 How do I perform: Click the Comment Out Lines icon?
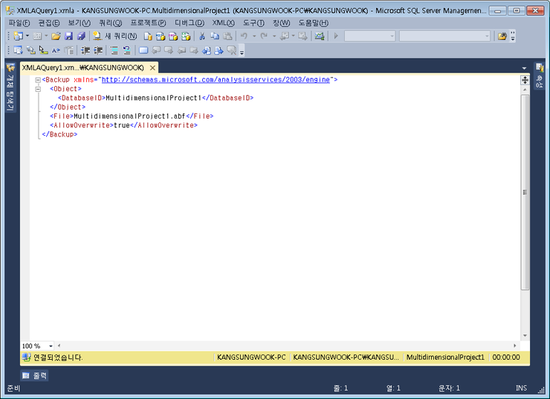[x=114, y=50]
